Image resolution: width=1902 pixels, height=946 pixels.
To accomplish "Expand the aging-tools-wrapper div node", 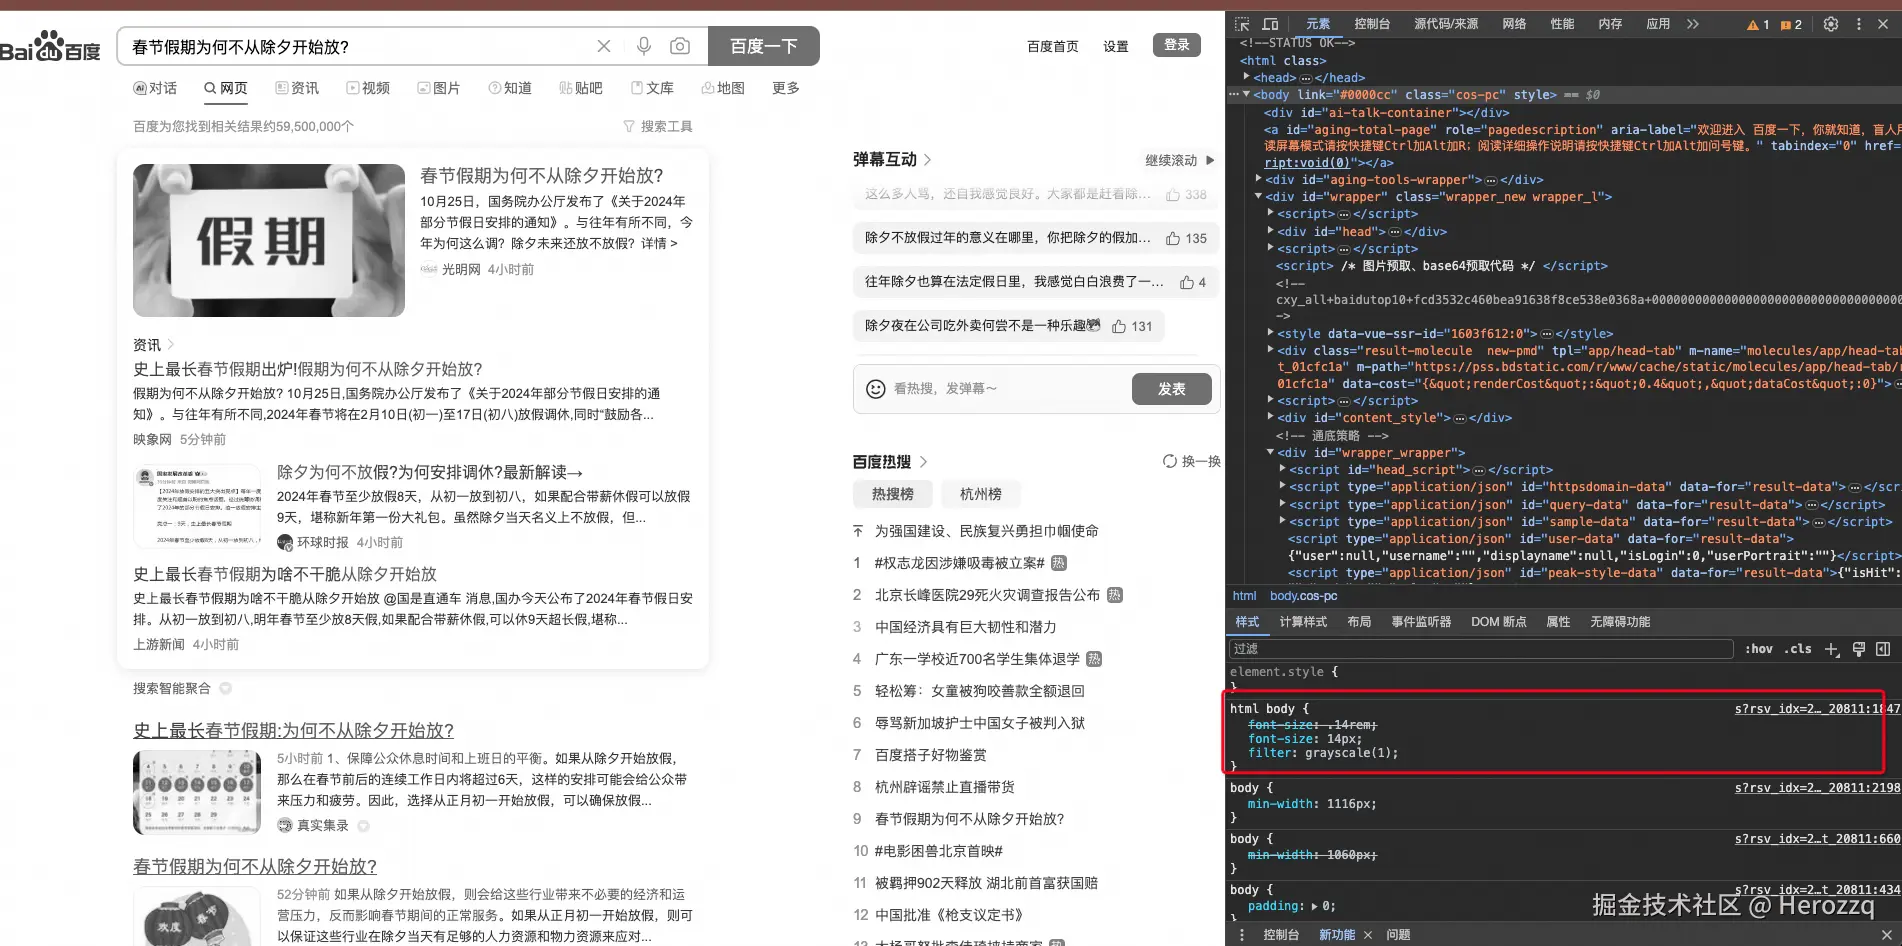I will (1258, 179).
